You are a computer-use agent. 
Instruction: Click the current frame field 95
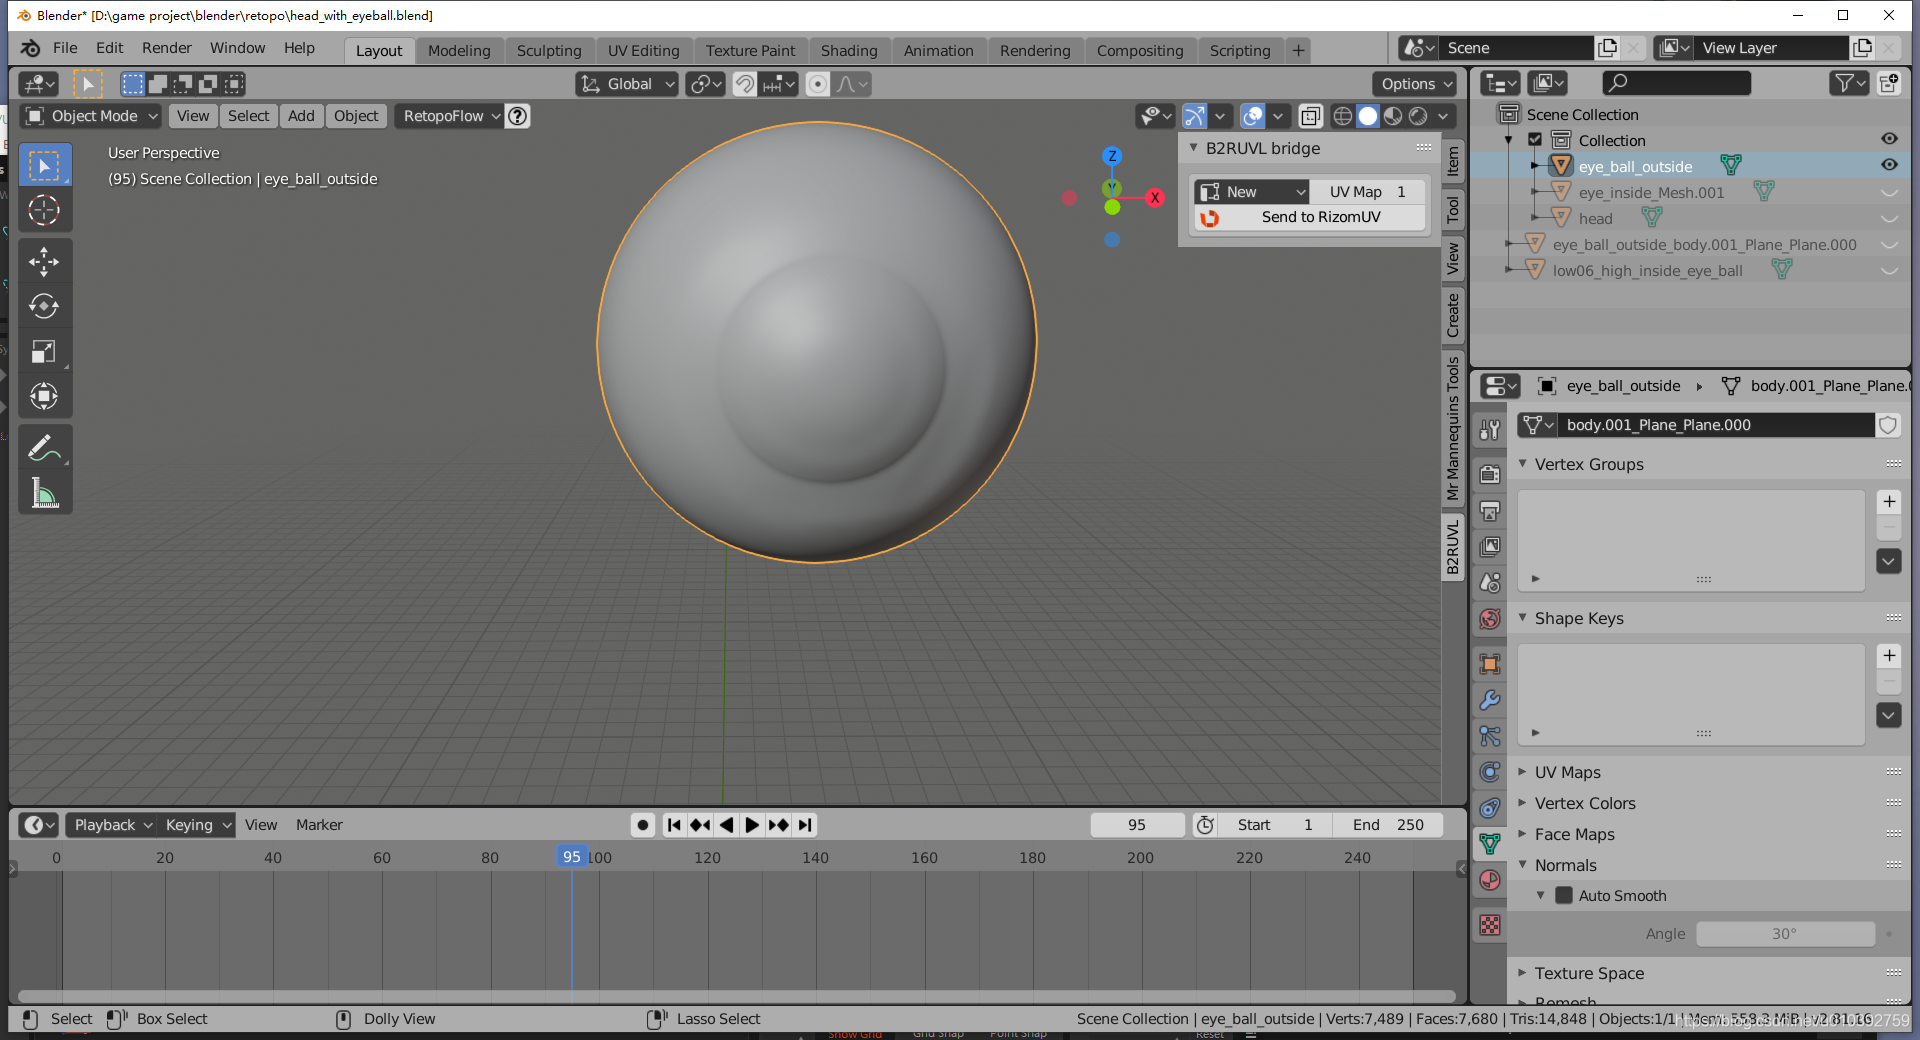point(1137,825)
